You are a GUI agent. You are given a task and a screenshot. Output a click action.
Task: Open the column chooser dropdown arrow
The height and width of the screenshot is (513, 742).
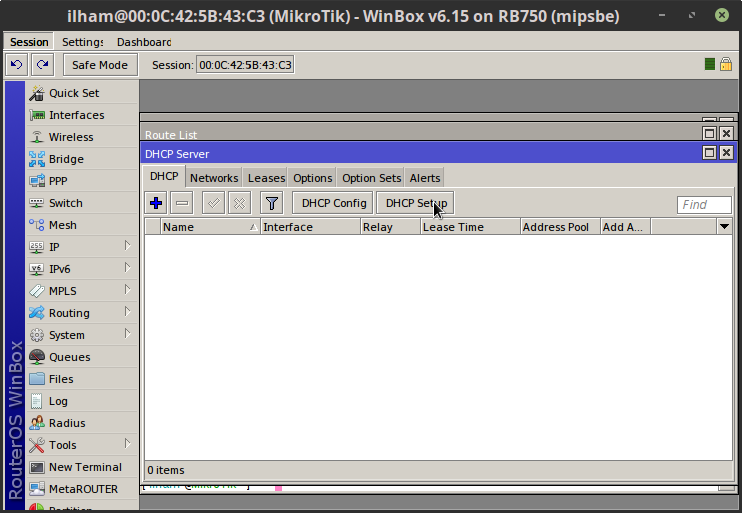pyautogui.click(x=724, y=227)
